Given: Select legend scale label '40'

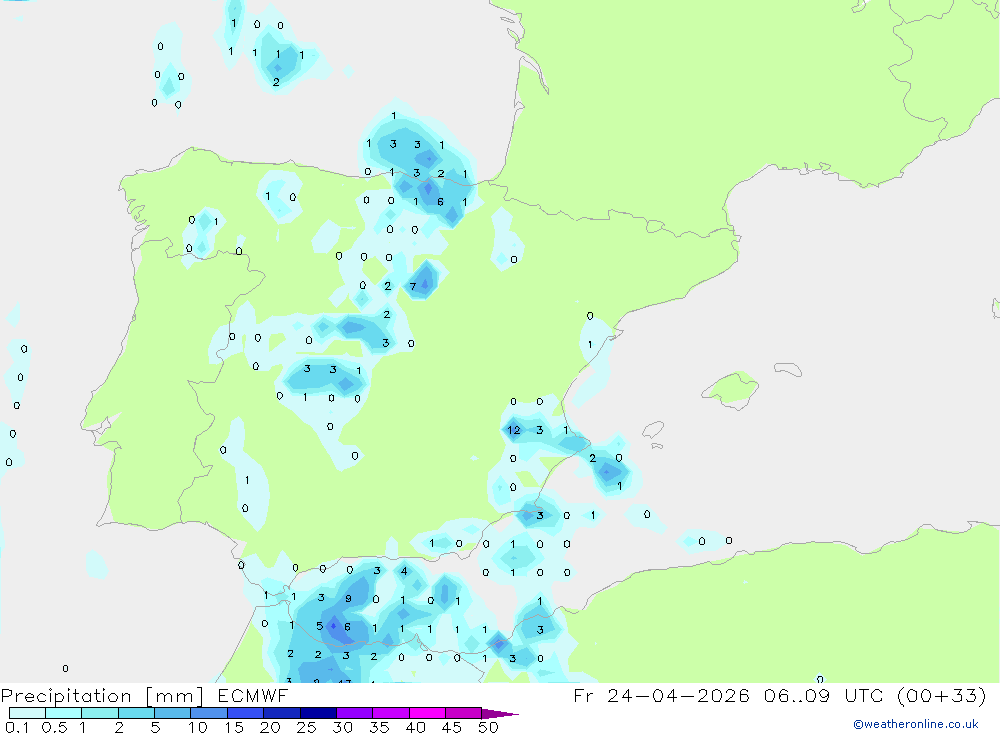Looking at the screenshot, I should (x=416, y=727).
